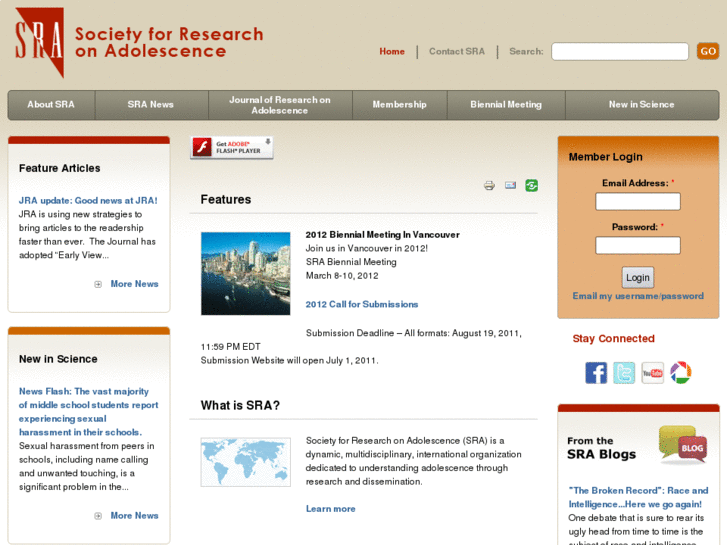Viewport: 727px width, 545px height.
Task: Click the orange GO search button
Action: (x=708, y=51)
